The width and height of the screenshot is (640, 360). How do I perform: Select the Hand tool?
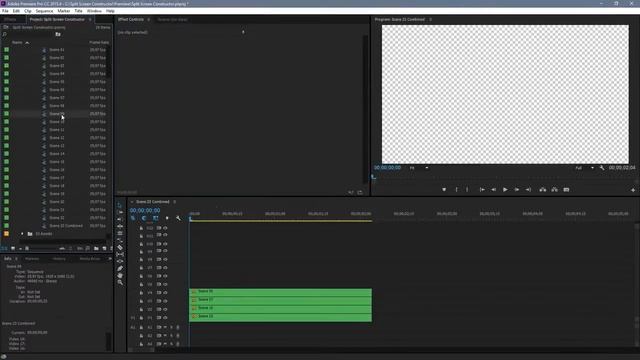[x=120, y=276]
